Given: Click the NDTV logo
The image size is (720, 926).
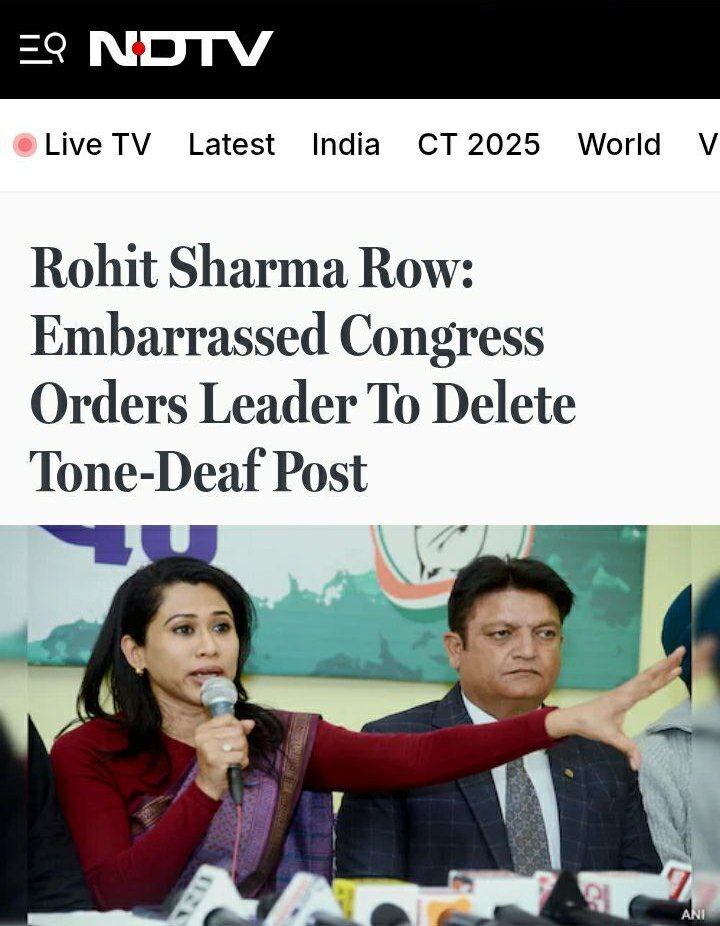Looking at the screenshot, I should point(181,48).
